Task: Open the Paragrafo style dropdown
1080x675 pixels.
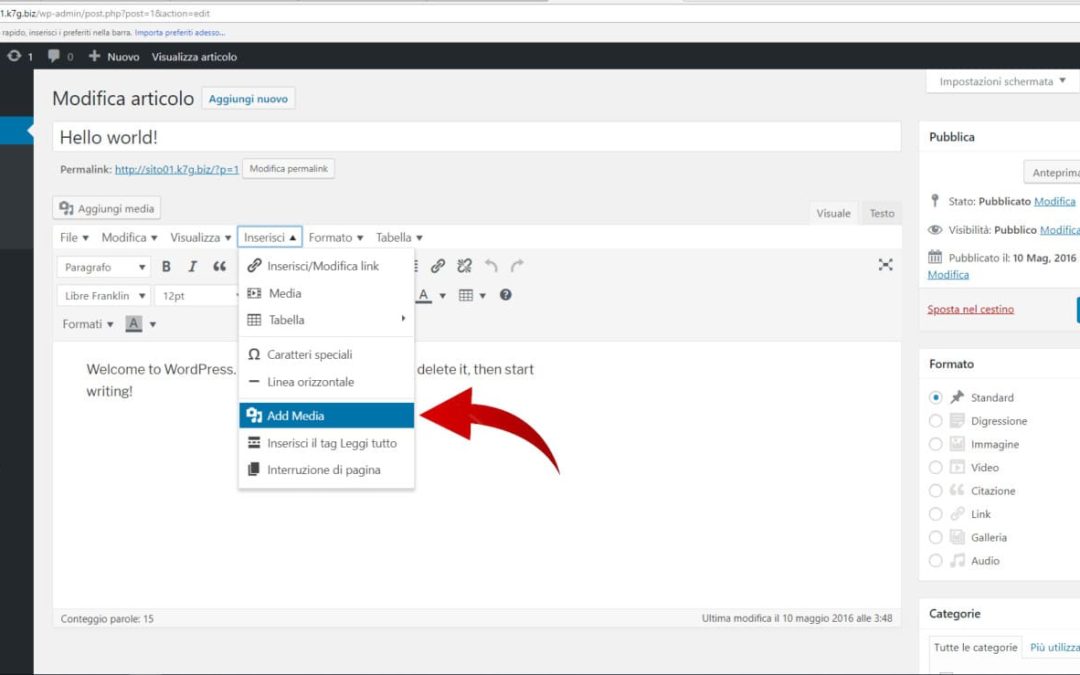Action: point(105,267)
